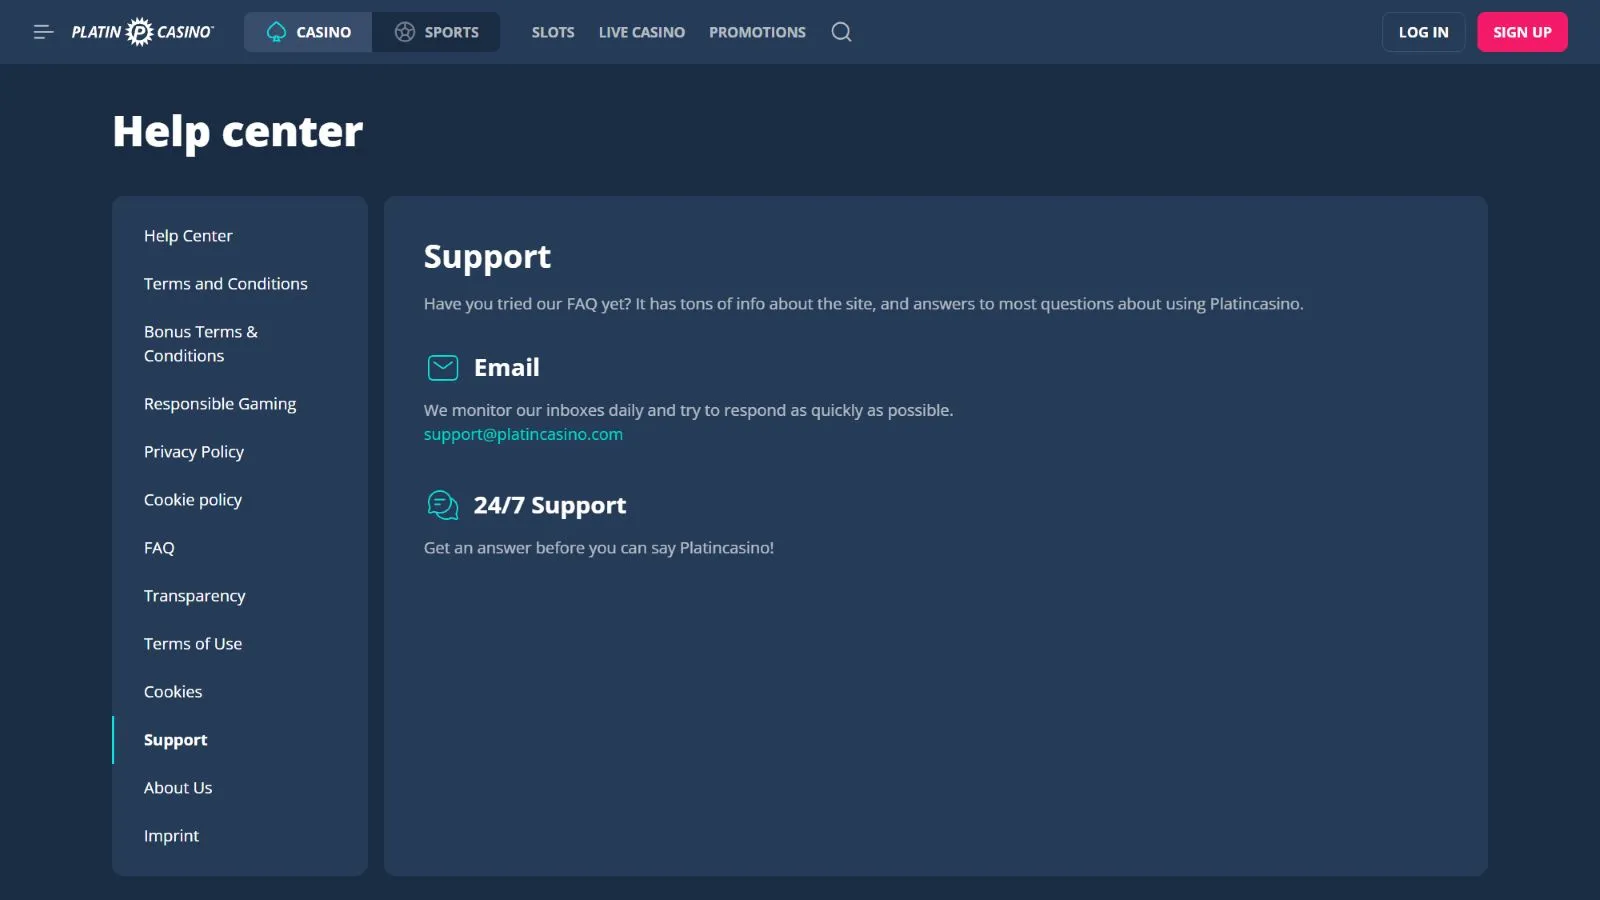Open Terms and Conditions in sidebar
This screenshot has width=1600, height=900.
pyautogui.click(x=225, y=284)
